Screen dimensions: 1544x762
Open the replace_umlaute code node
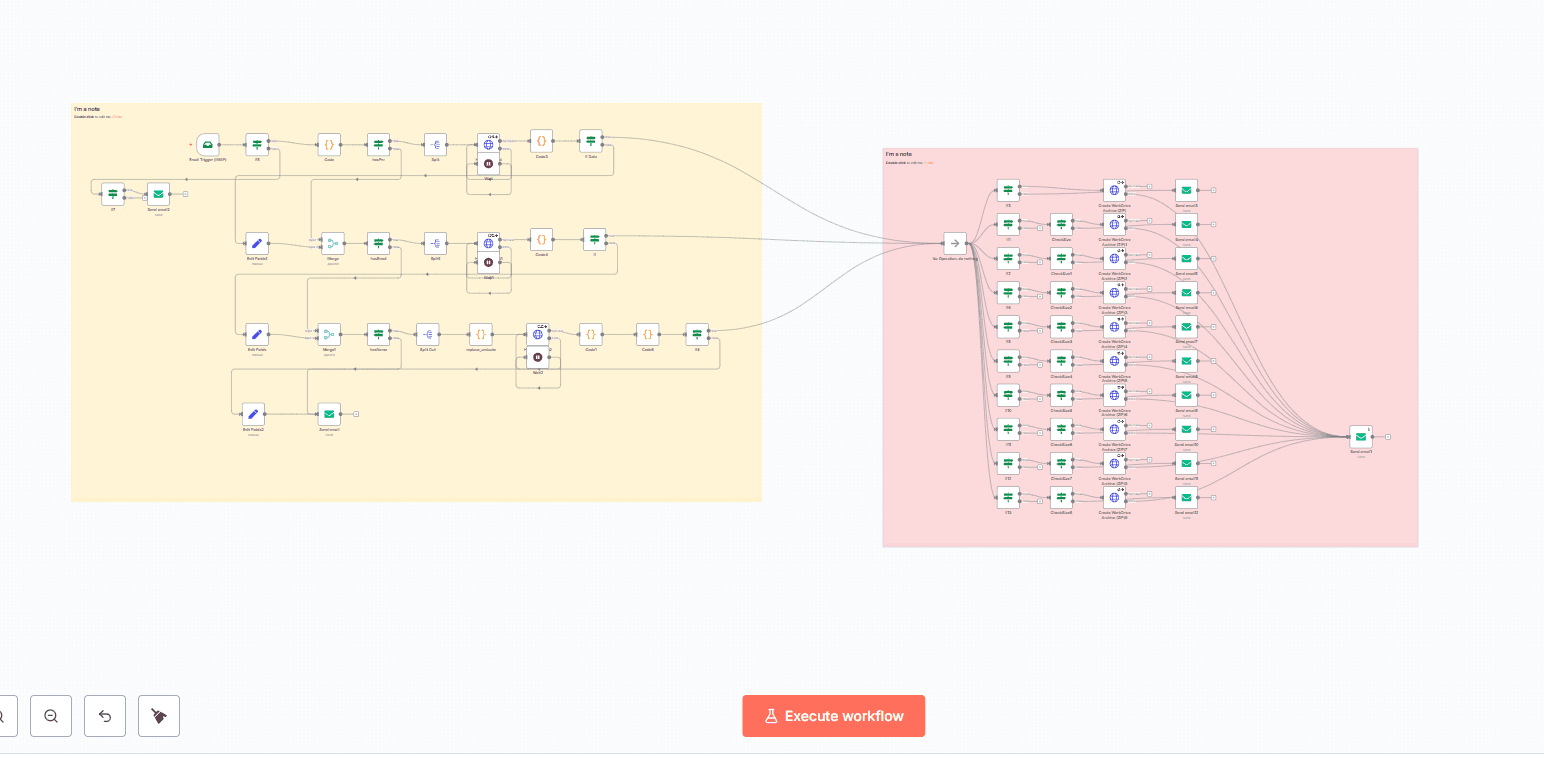(480, 335)
